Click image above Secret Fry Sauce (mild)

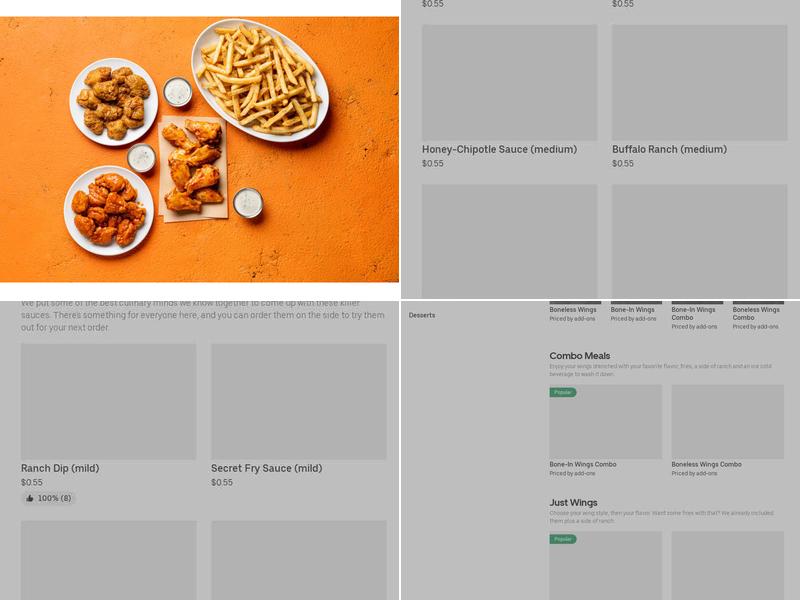click(x=299, y=402)
